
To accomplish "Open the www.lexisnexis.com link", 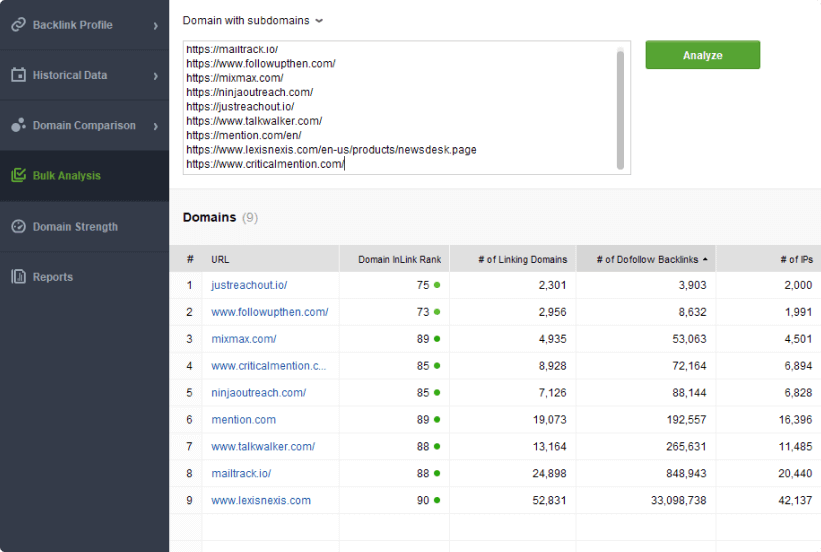I will click(261, 500).
